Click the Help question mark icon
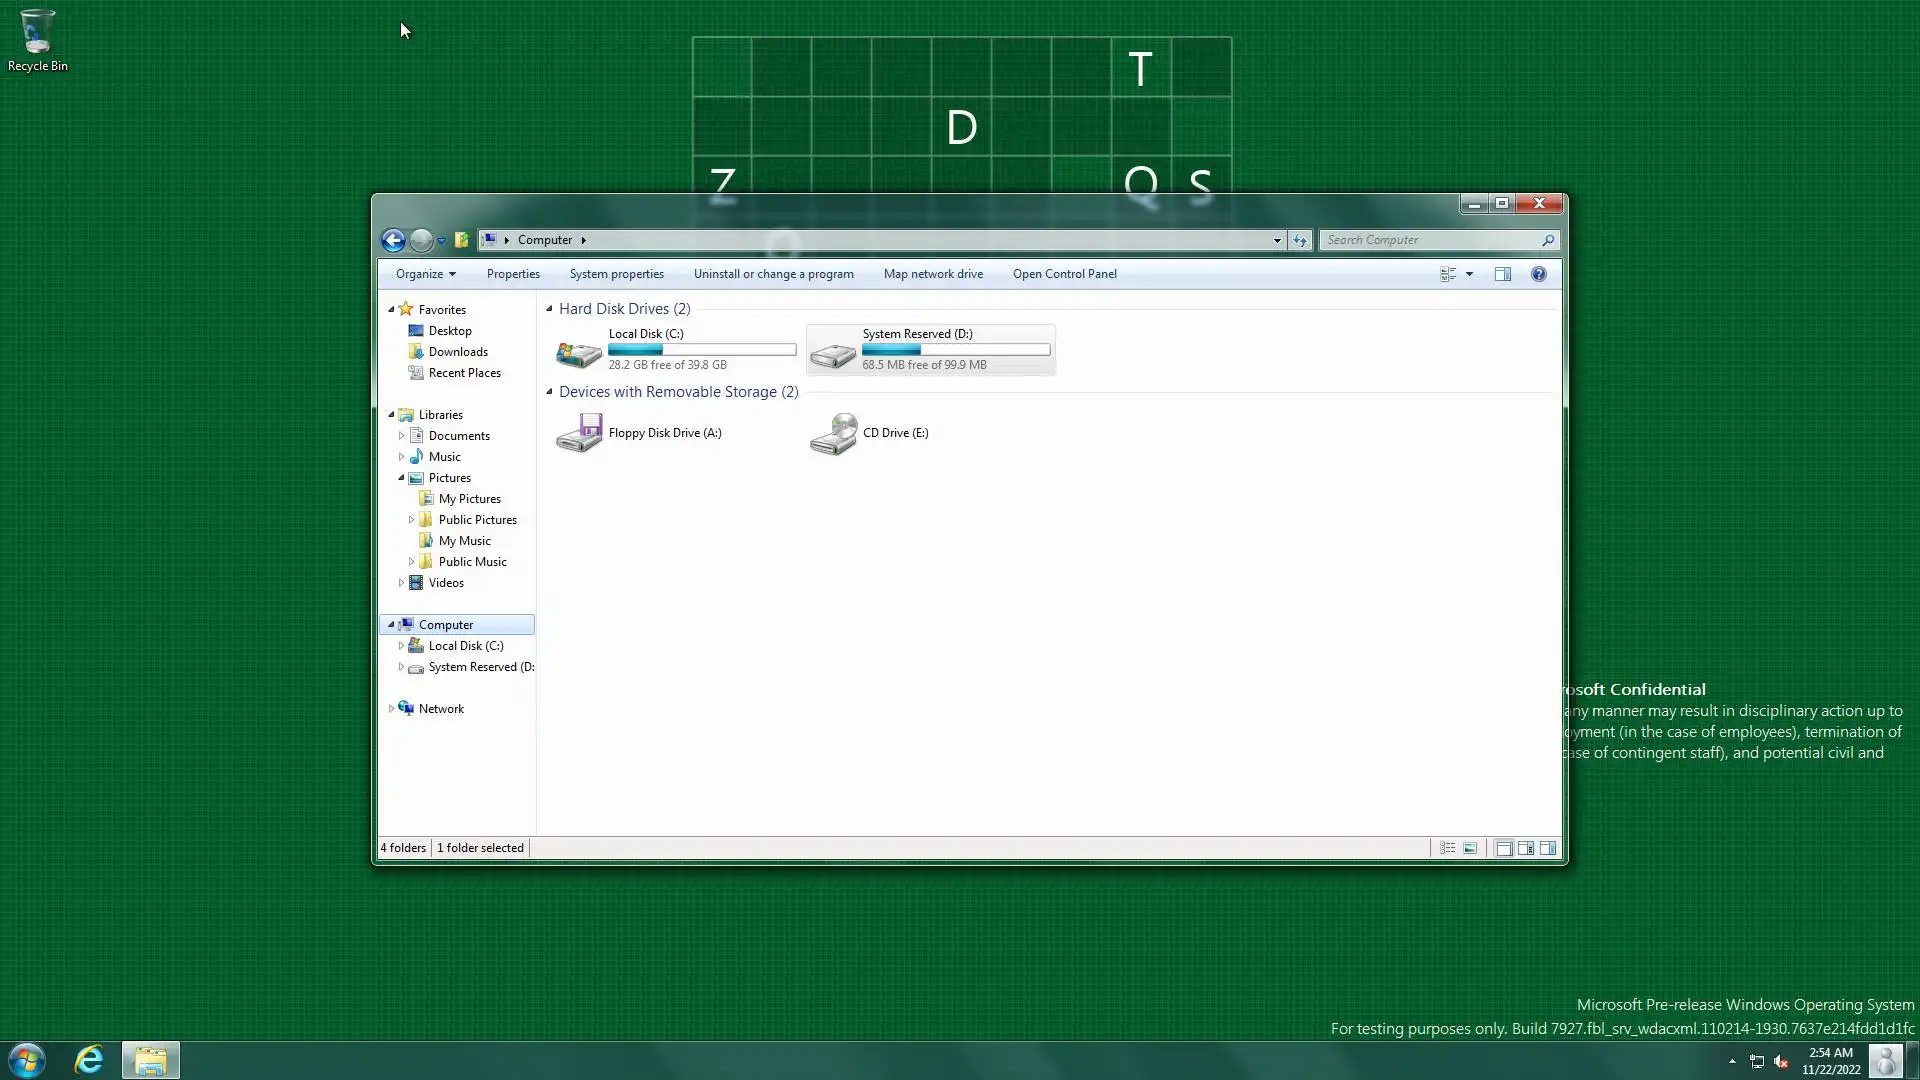 tap(1538, 274)
